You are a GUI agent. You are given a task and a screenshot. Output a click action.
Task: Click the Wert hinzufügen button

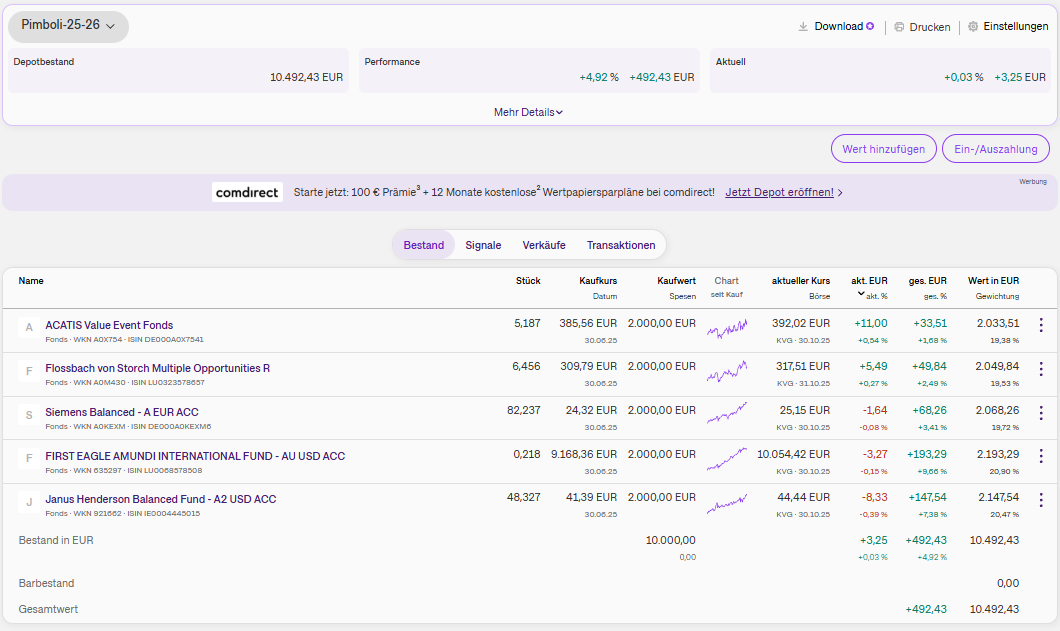tap(883, 149)
